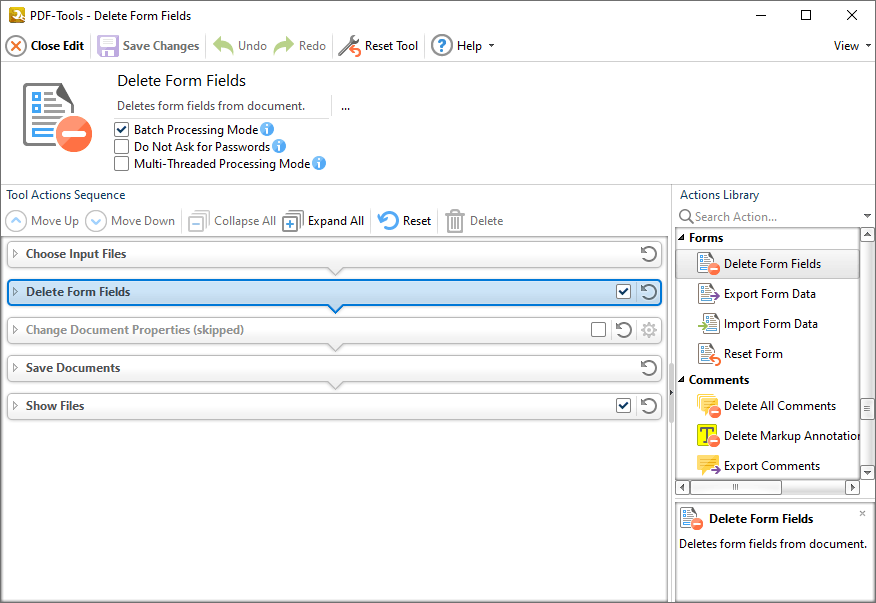Image resolution: width=876 pixels, height=603 pixels.
Task: Click the library horizontal scroll right arrow
Action: click(x=853, y=487)
